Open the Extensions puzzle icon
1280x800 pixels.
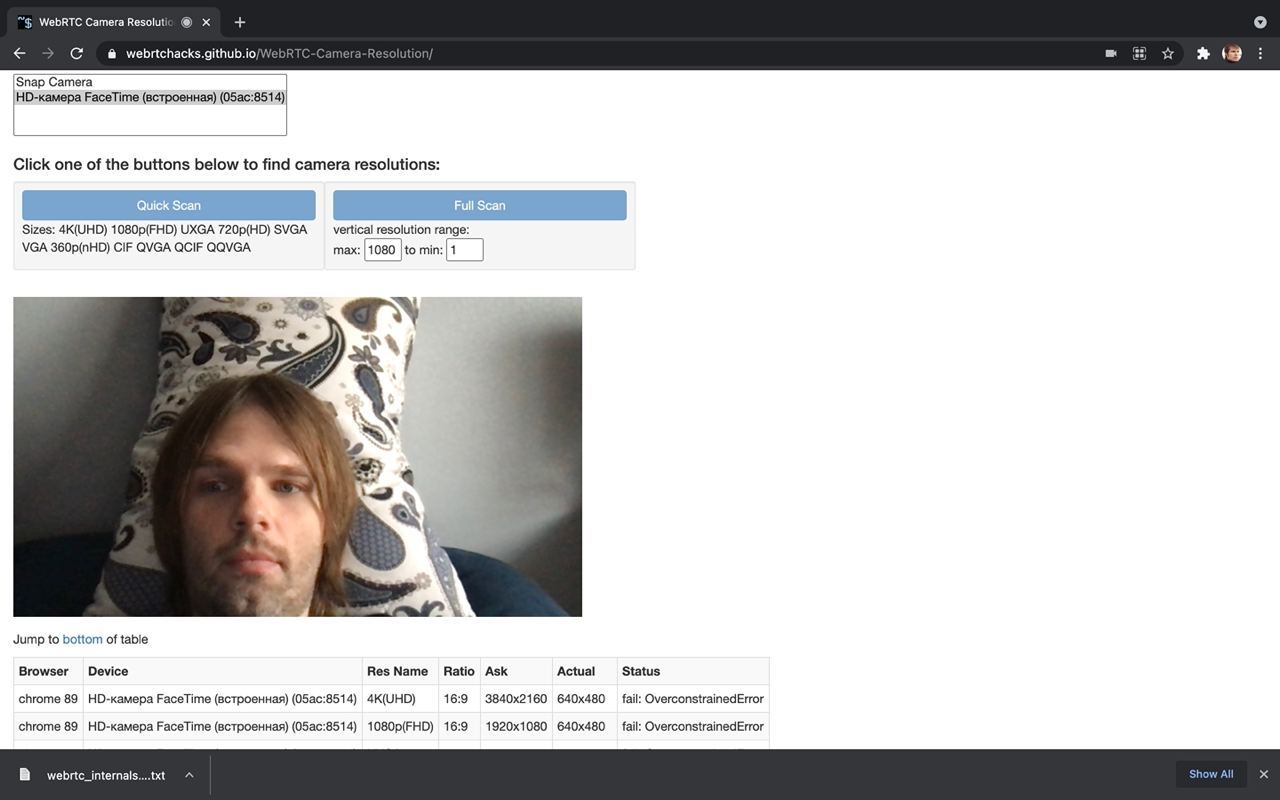1203,53
